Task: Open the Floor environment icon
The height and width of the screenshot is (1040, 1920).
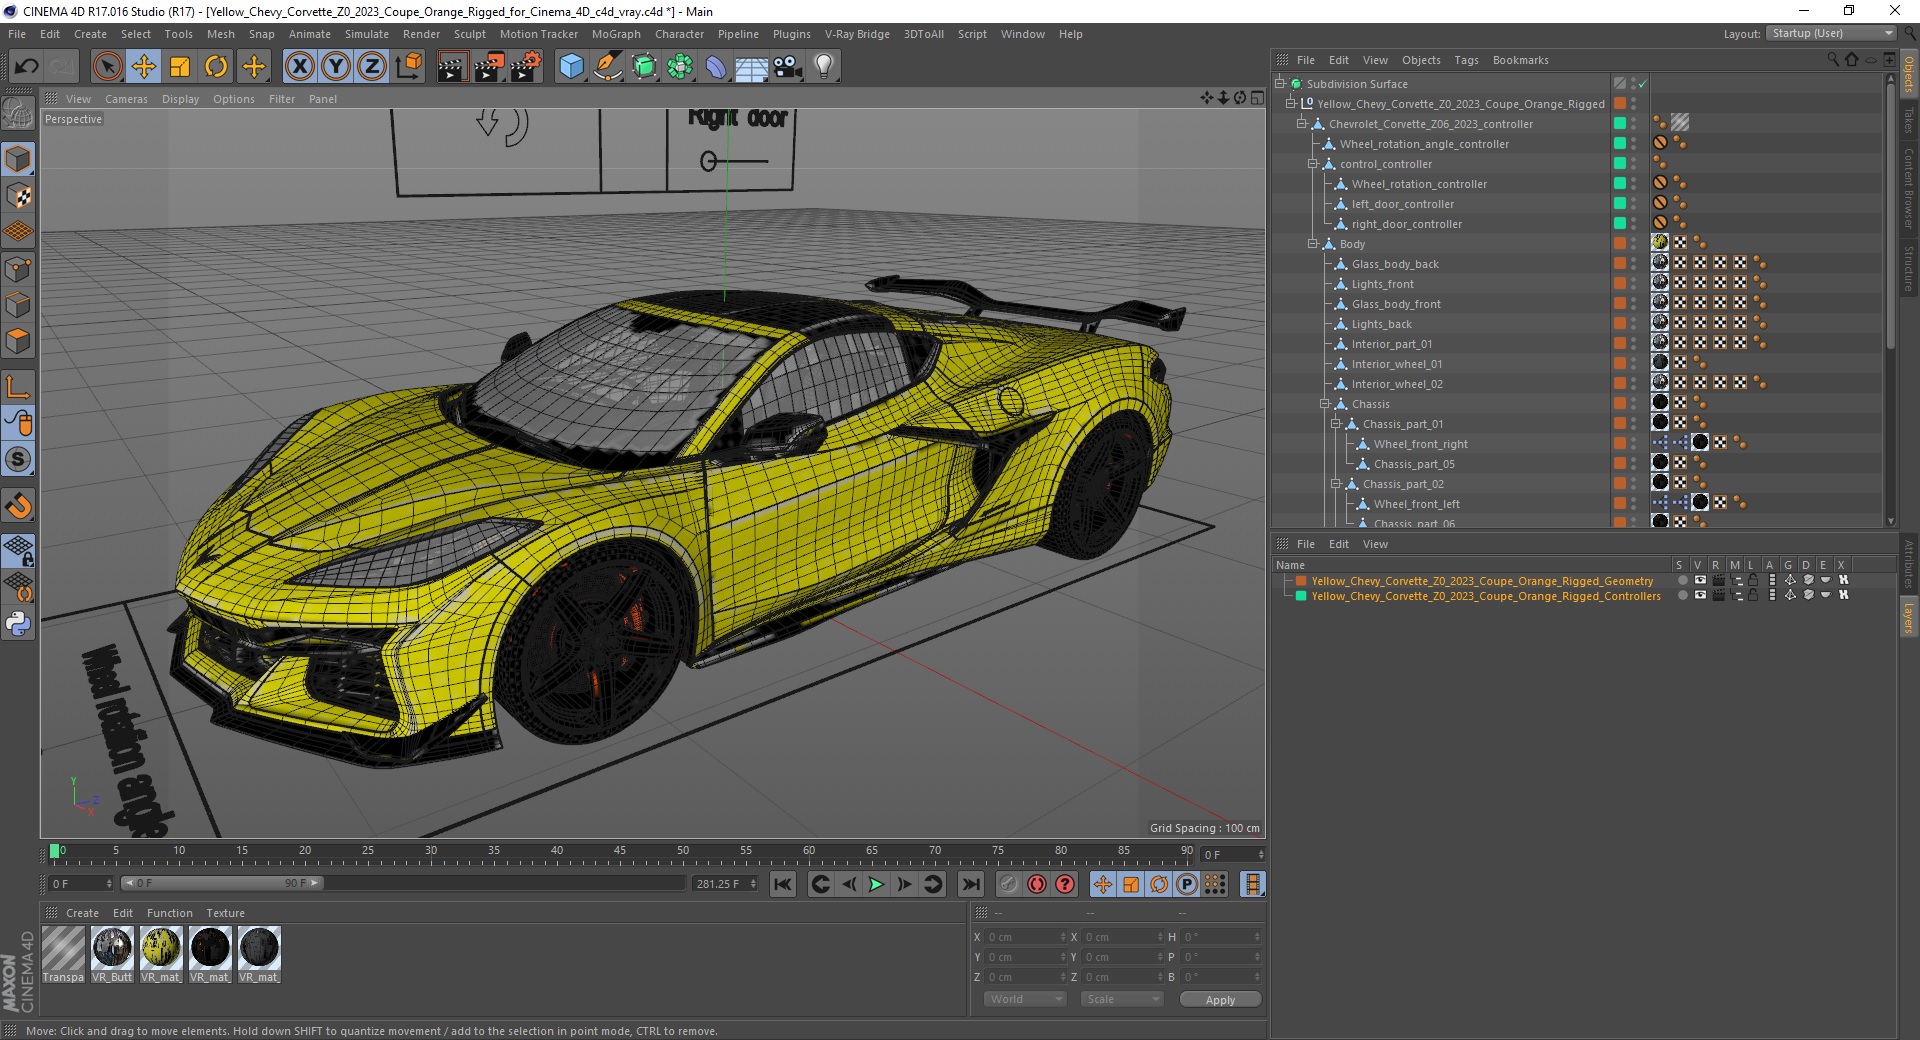Action: 752,67
